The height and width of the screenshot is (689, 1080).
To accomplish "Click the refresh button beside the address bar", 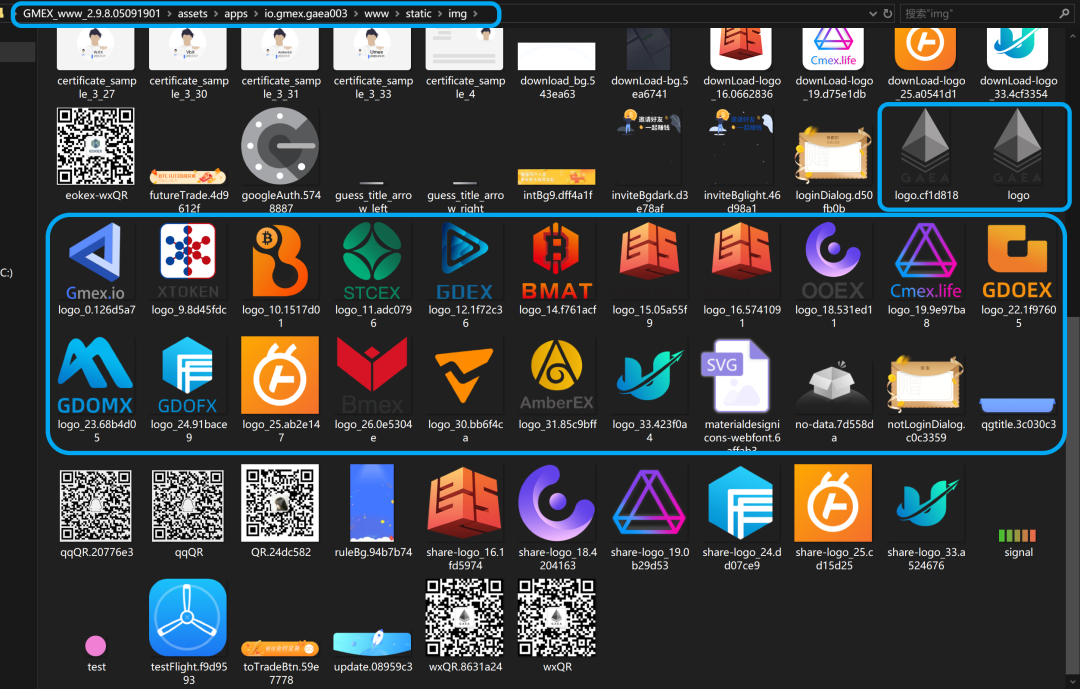I will click(x=887, y=14).
